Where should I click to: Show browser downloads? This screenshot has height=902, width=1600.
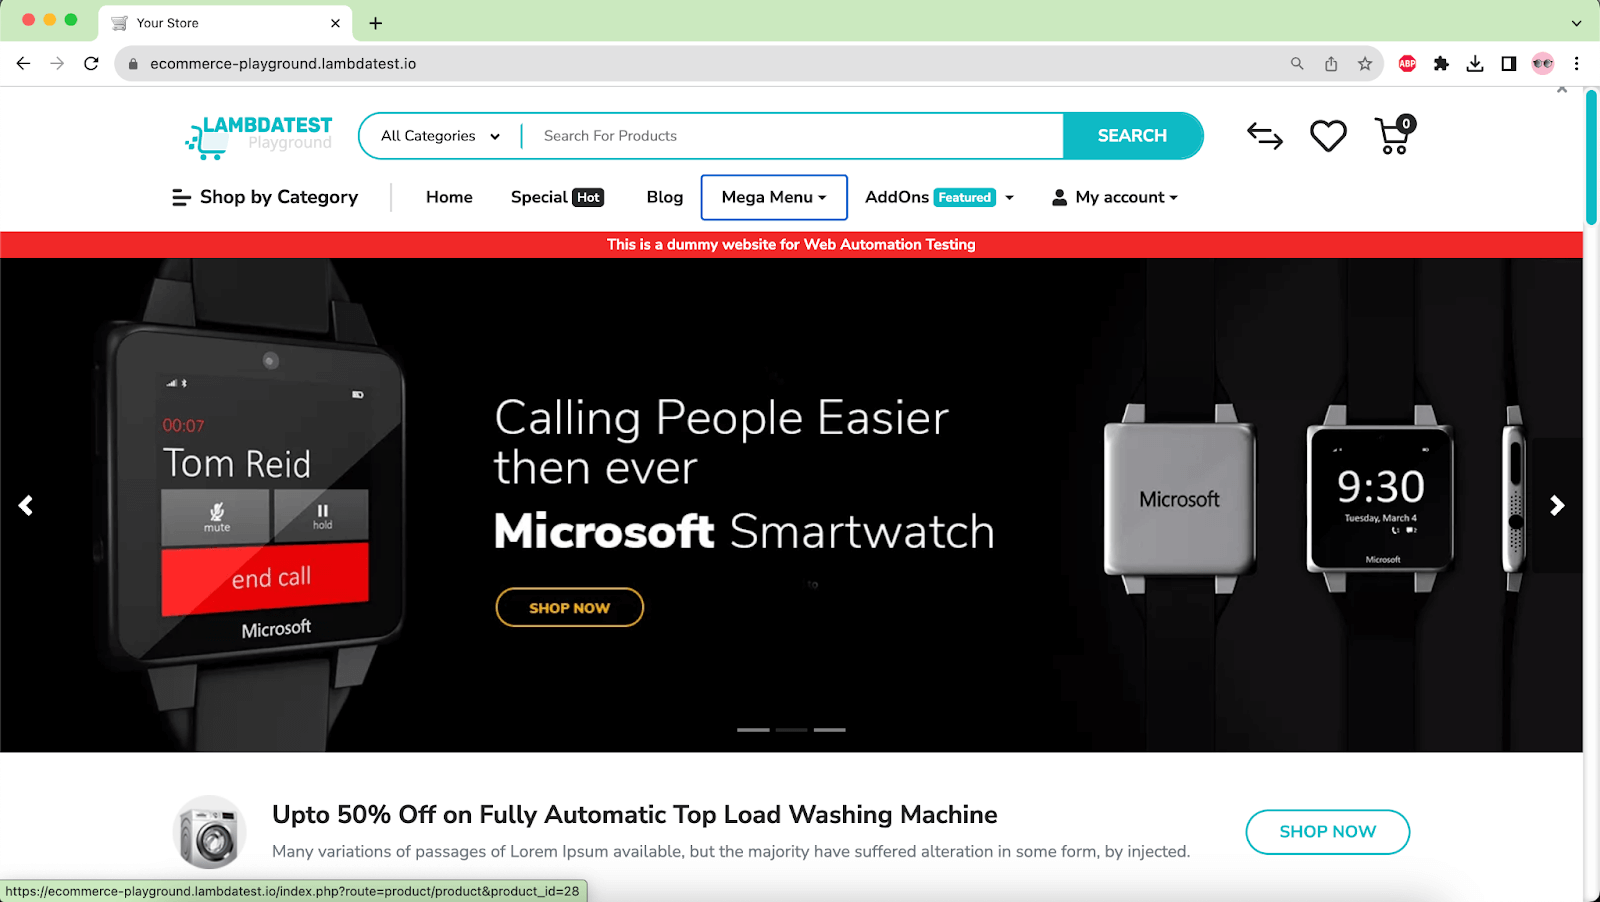(x=1475, y=64)
